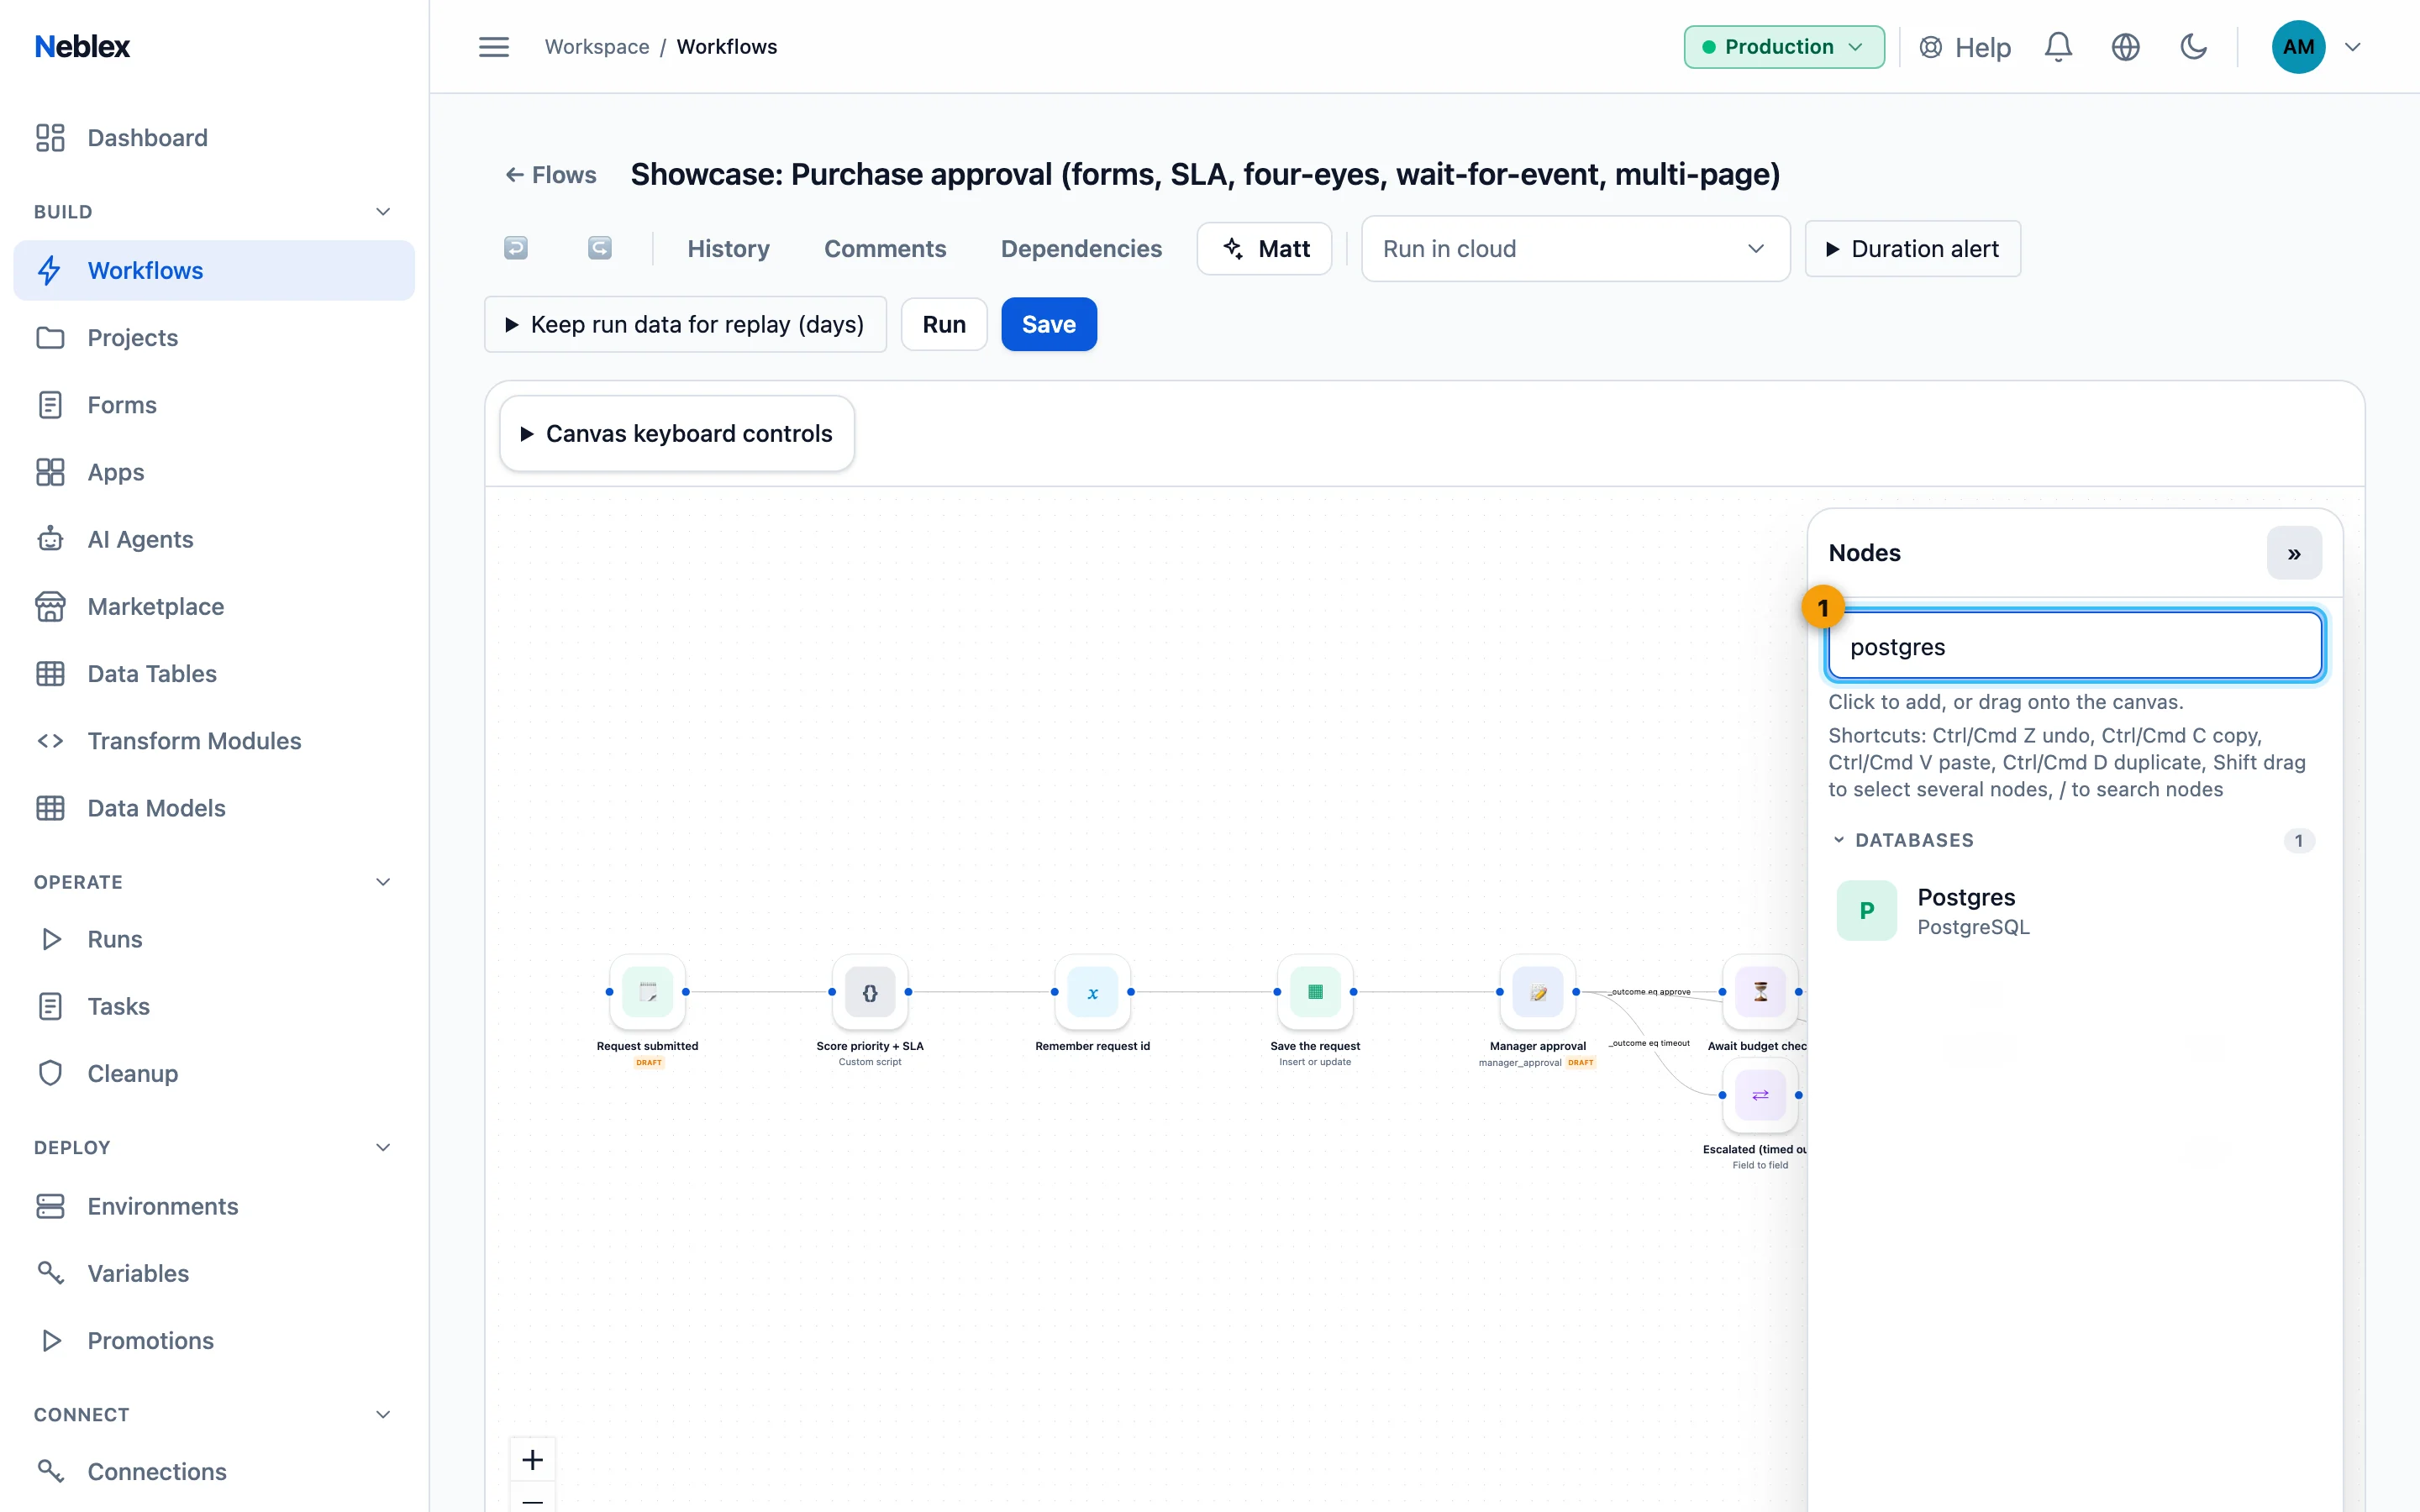Viewport: 2420px width, 1512px height.
Task: Collapse the DATABASES category
Action: point(2074,840)
